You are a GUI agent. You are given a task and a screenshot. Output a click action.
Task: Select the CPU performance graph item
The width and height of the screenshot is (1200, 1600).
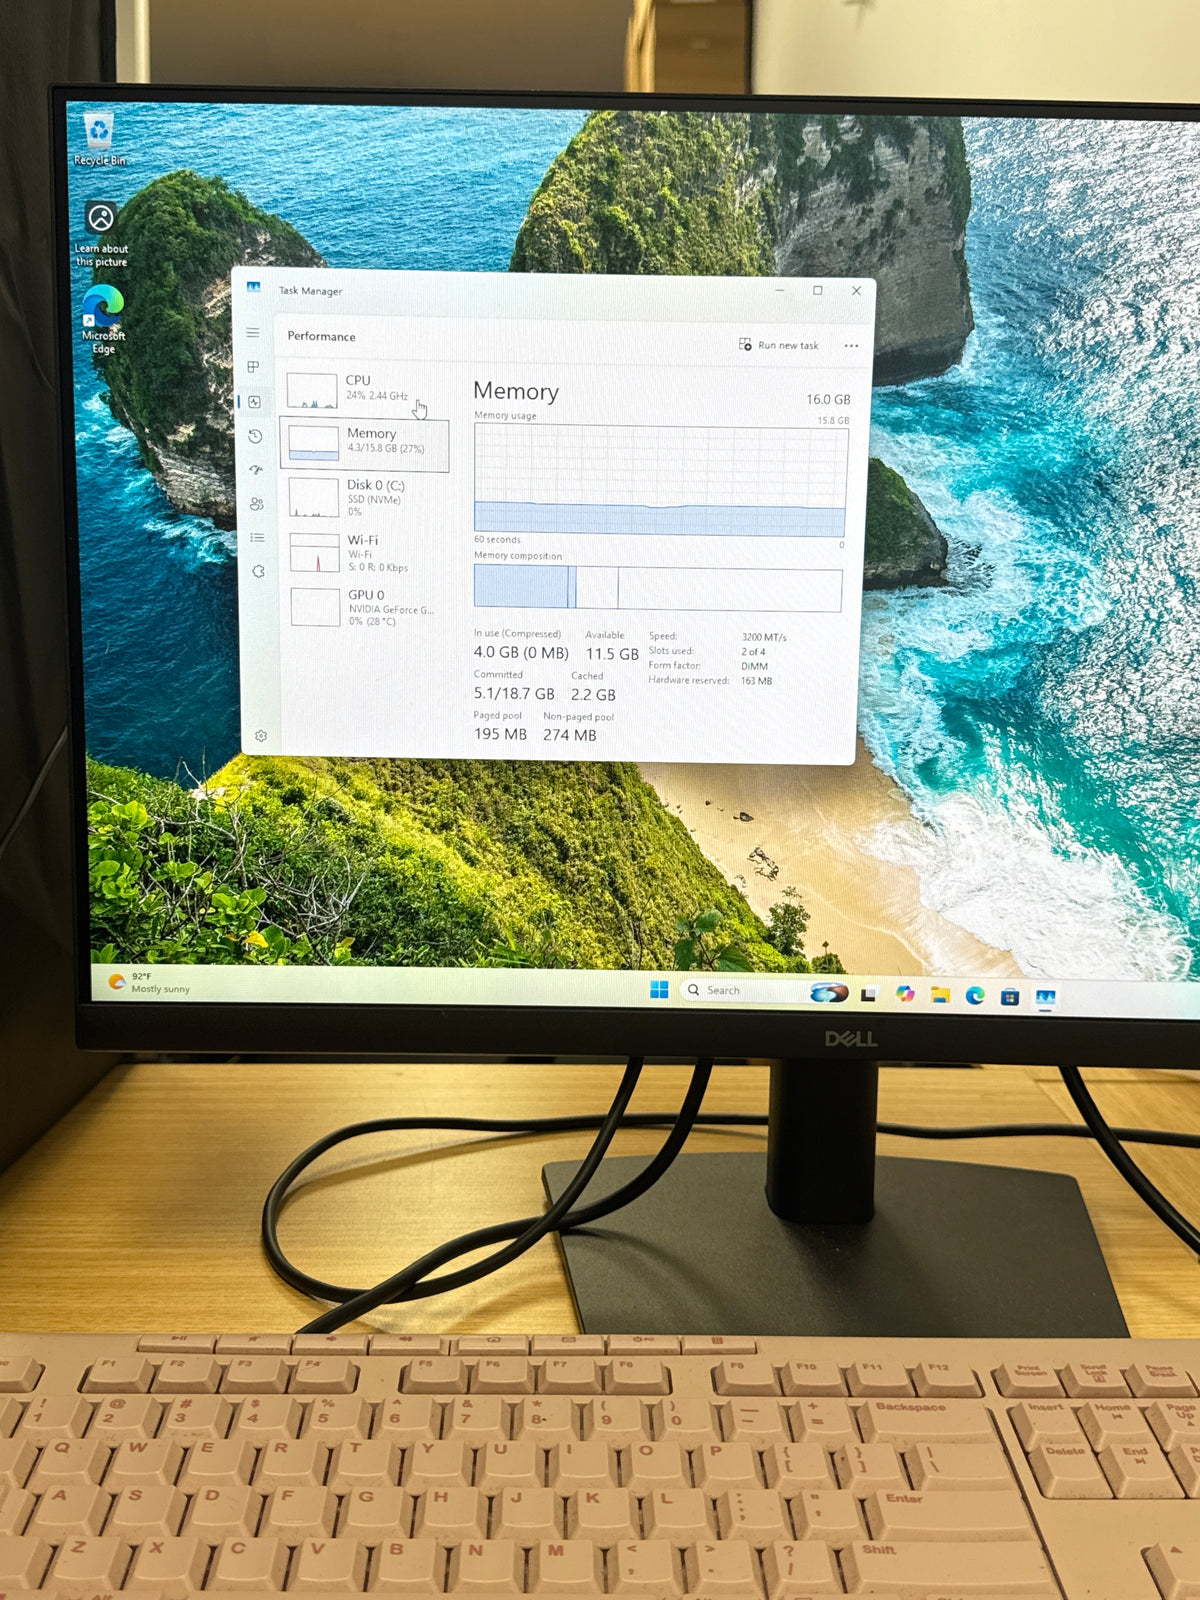(365, 390)
